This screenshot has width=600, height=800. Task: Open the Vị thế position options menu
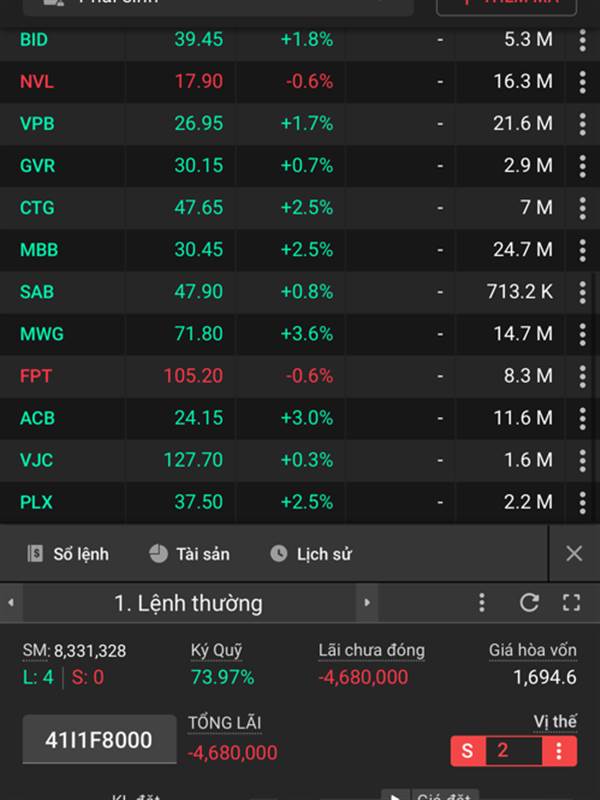[559, 751]
